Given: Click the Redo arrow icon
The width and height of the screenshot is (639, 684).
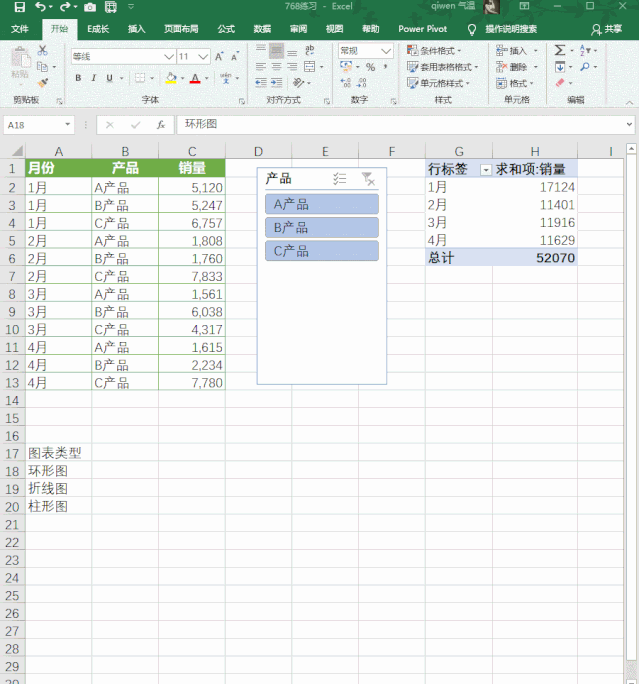Looking at the screenshot, I should pyautogui.click(x=65, y=7).
